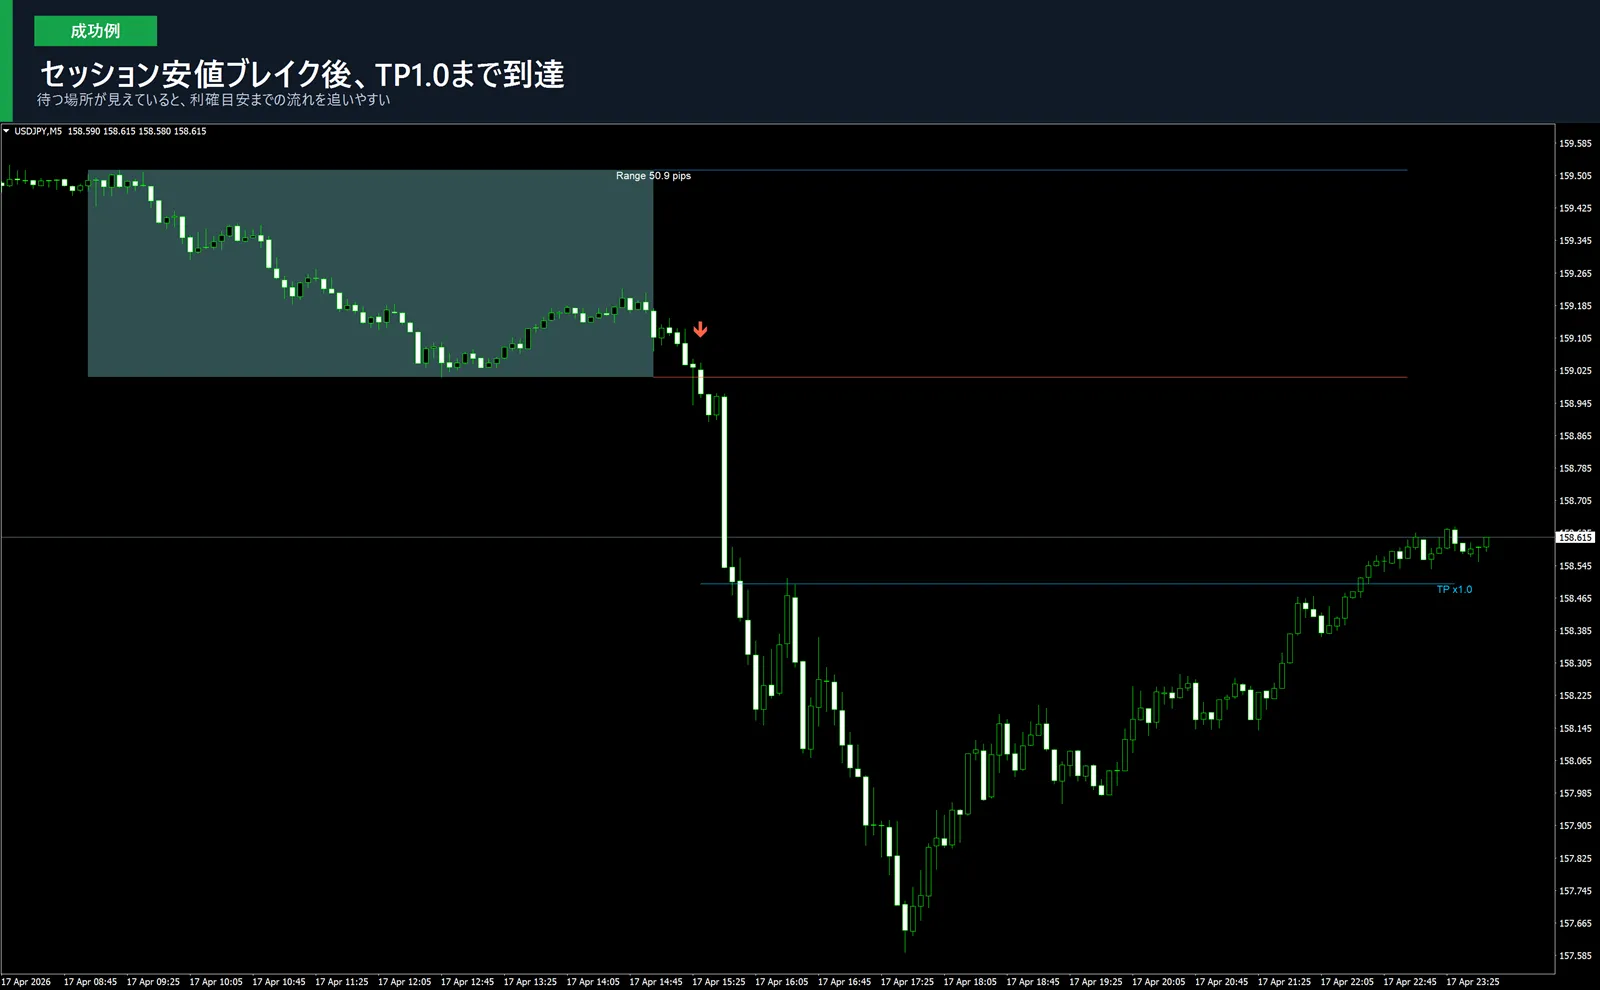This screenshot has height=990, width=1600.
Task: Click the green 成功例 badge
Action: coord(95,31)
